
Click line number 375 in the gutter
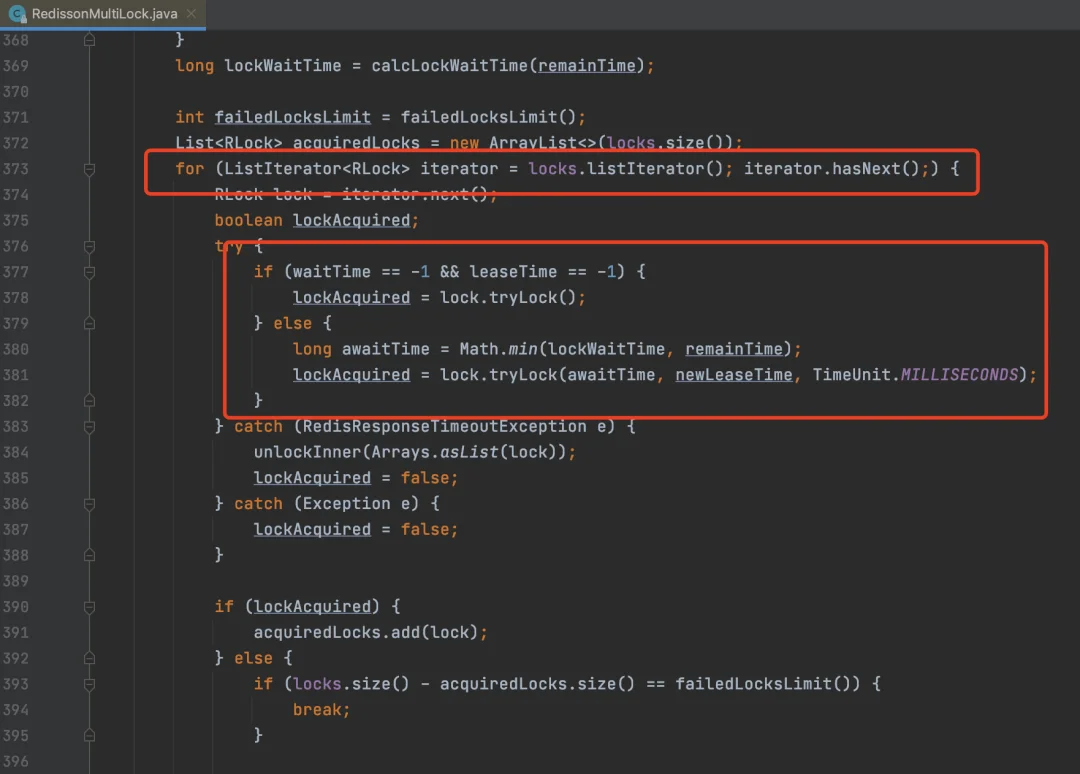16,220
